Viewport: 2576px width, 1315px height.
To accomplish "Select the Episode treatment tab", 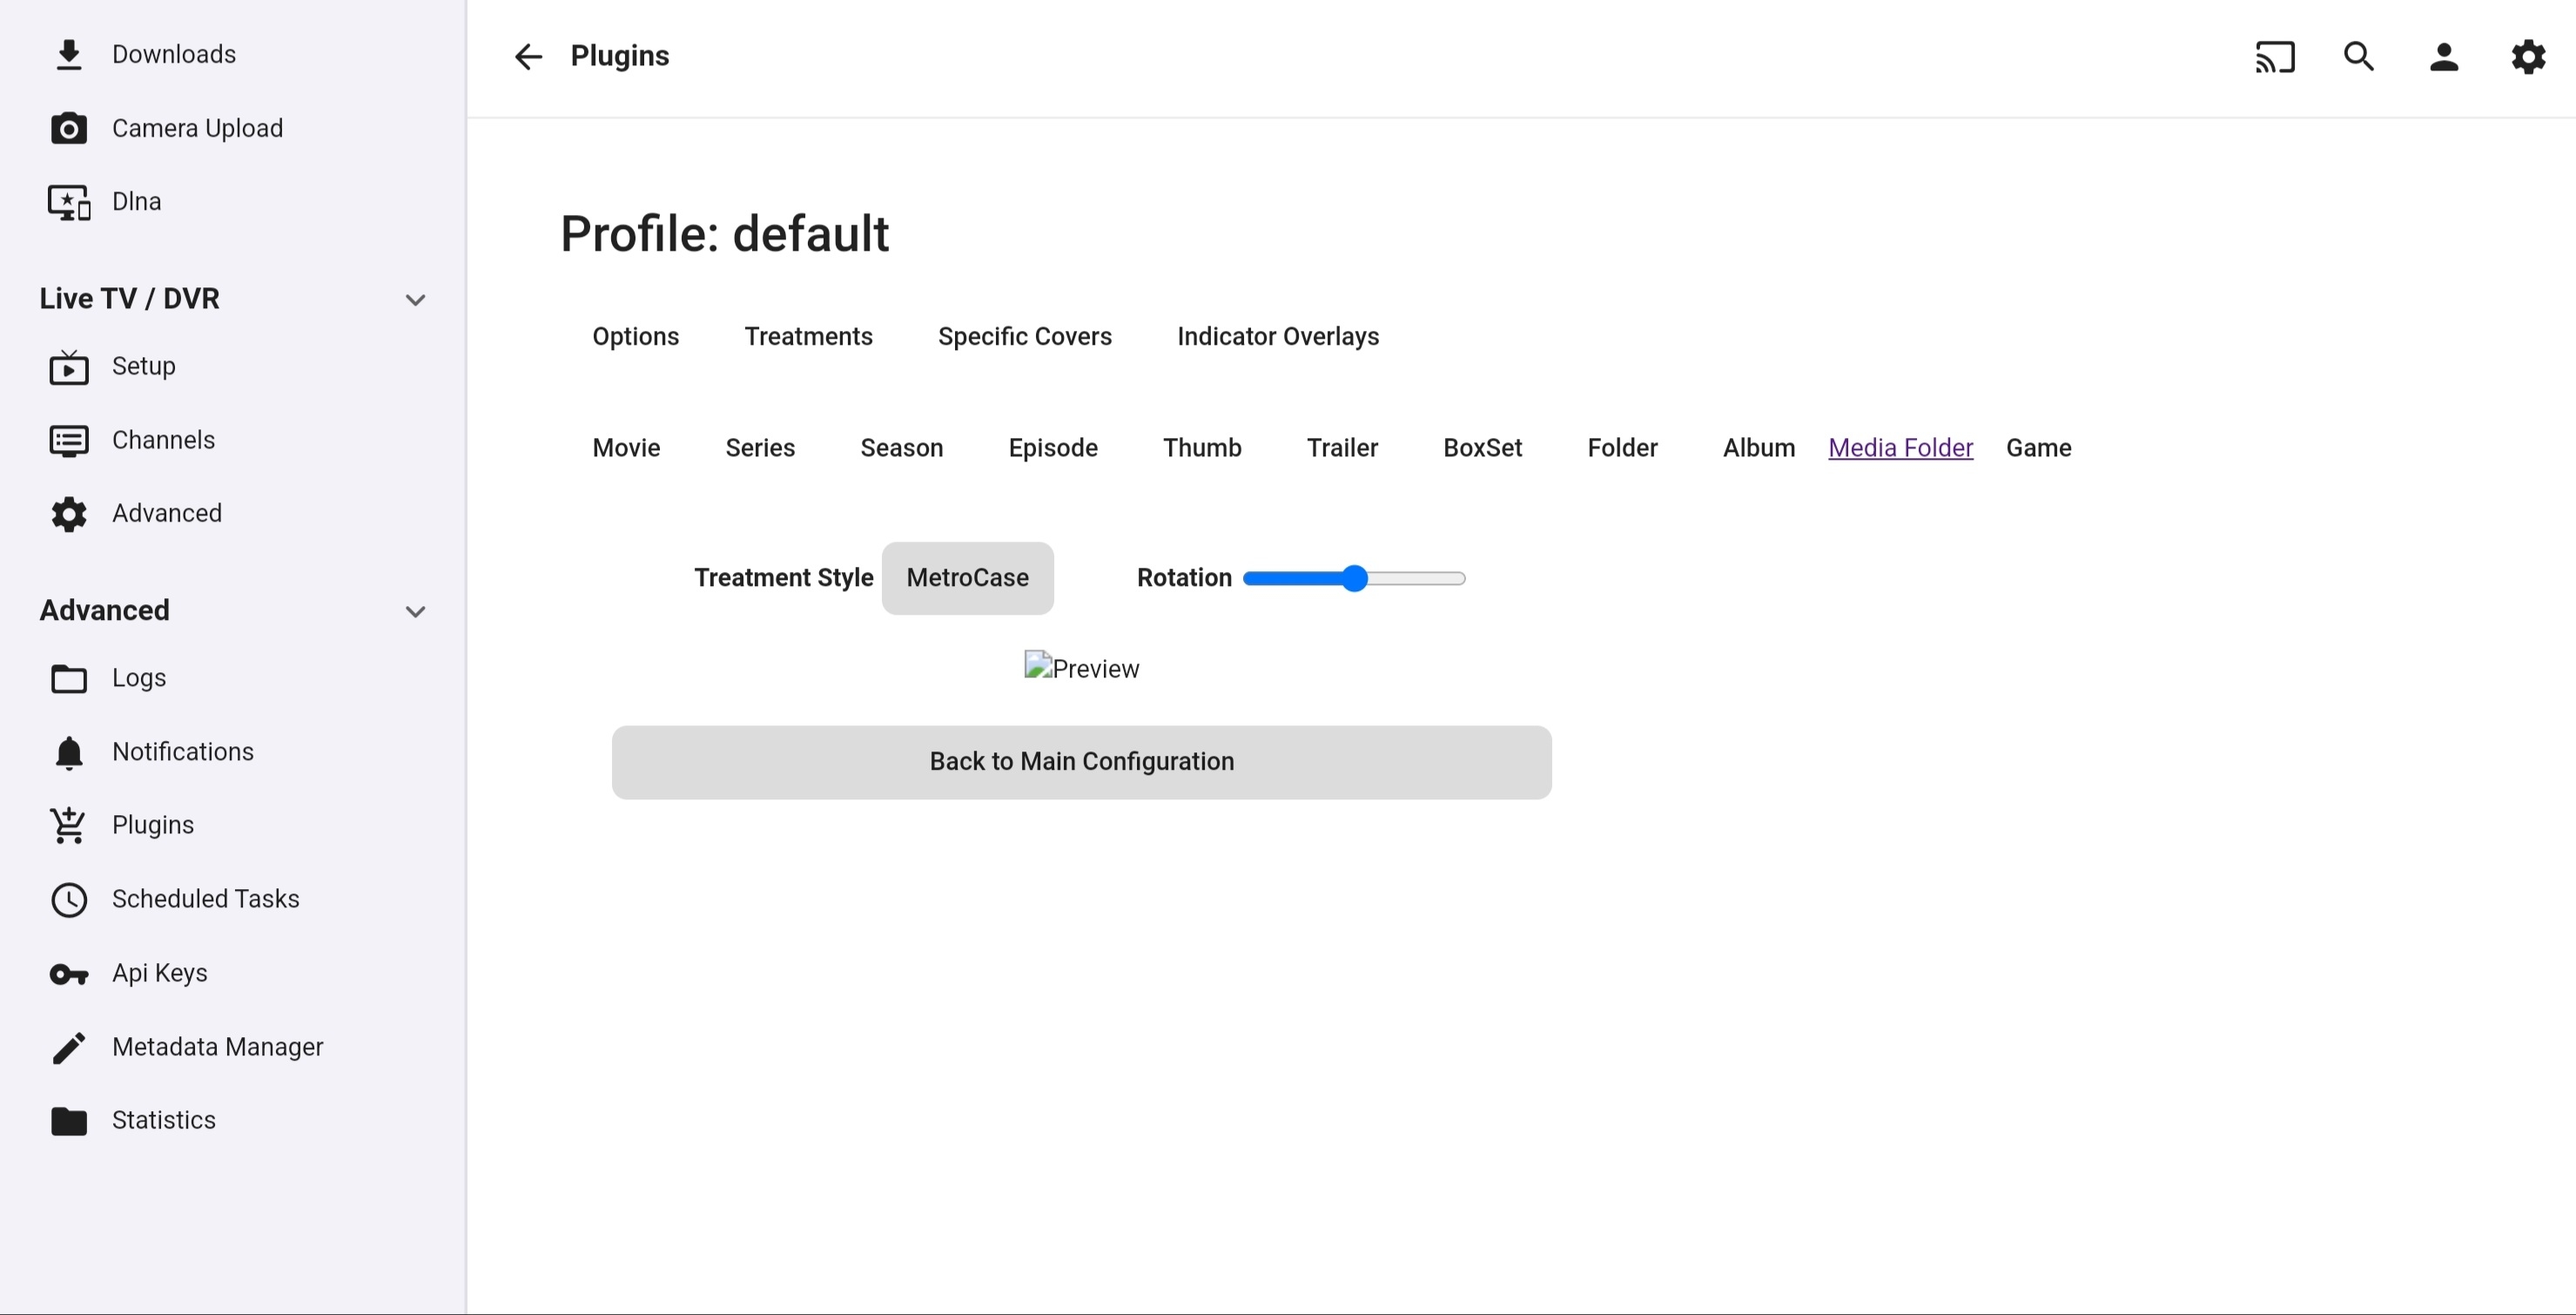I will (x=1052, y=448).
